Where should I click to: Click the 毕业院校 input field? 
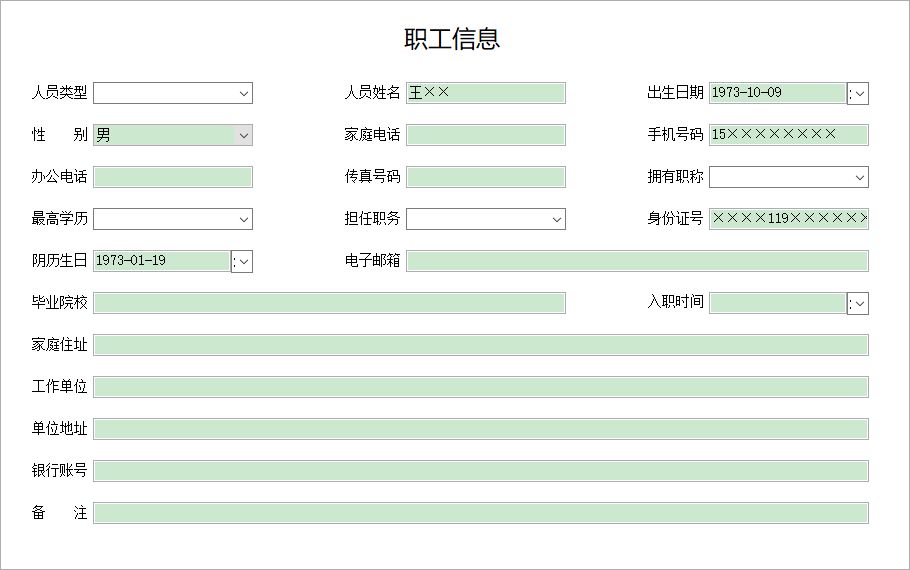tap(330, 303)
